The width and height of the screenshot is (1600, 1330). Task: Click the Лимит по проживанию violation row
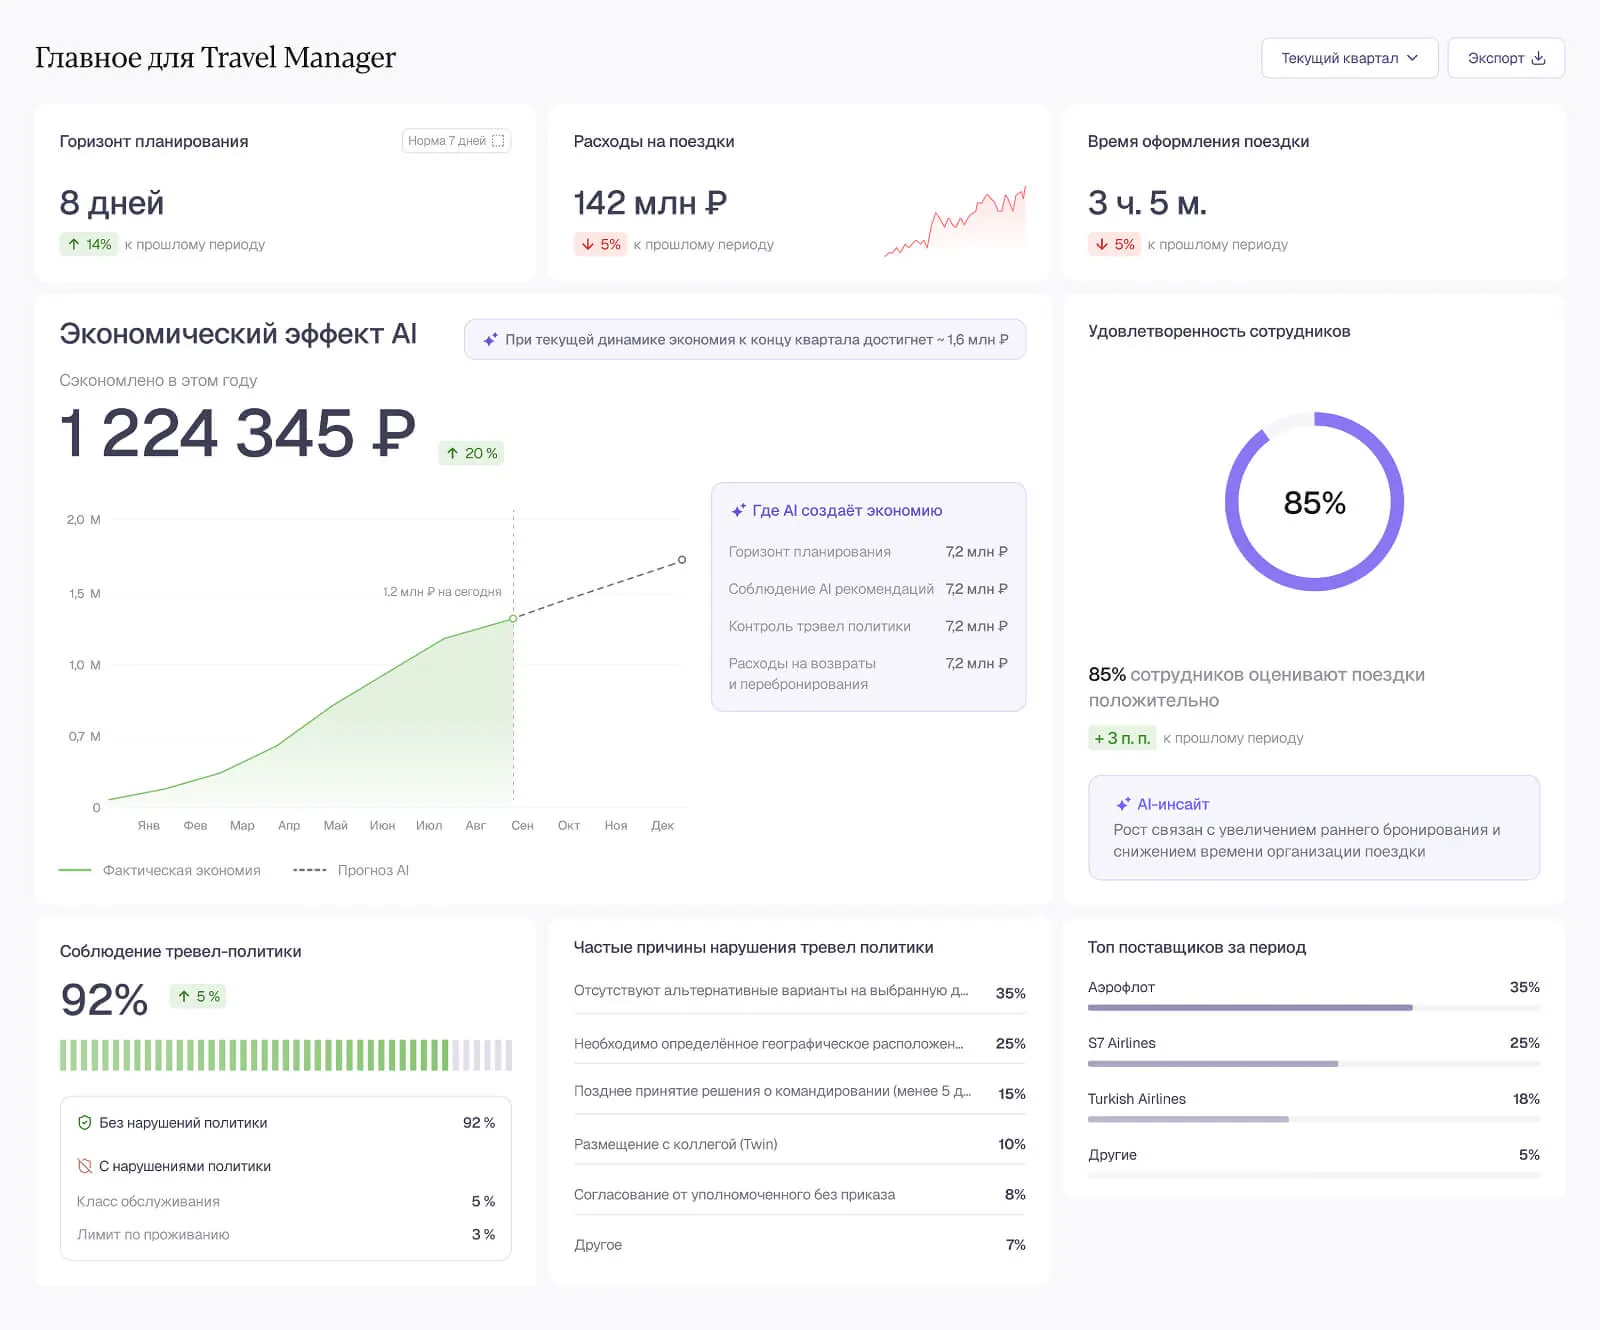tap(286, 1235)
